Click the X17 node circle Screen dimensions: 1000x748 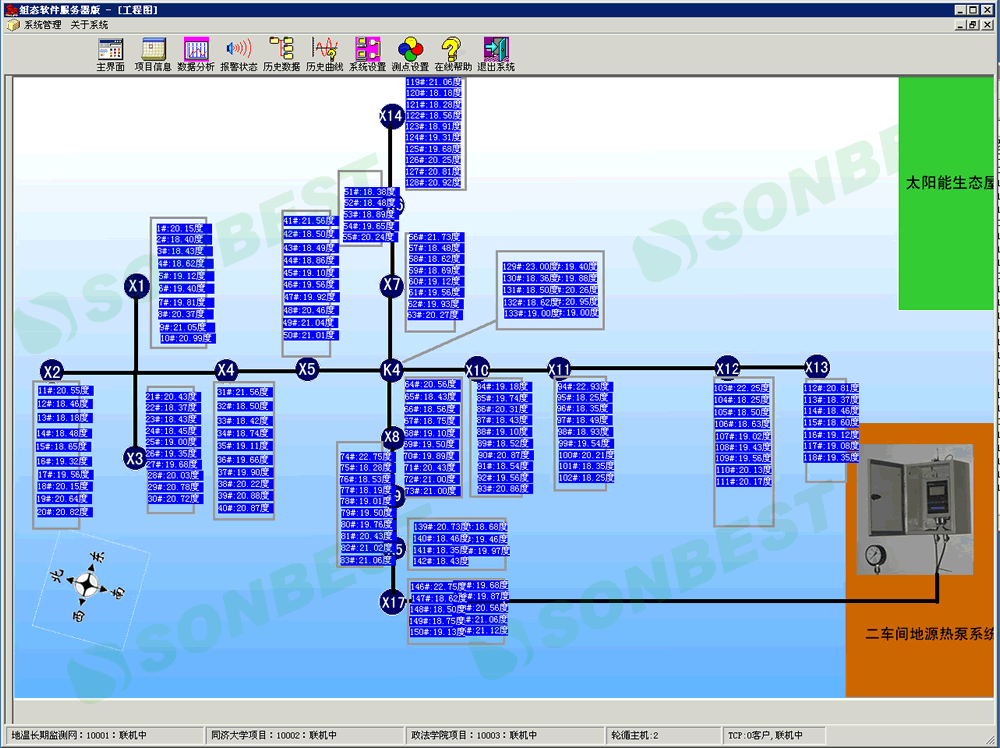pyautogui.click(x=392, y=602)
